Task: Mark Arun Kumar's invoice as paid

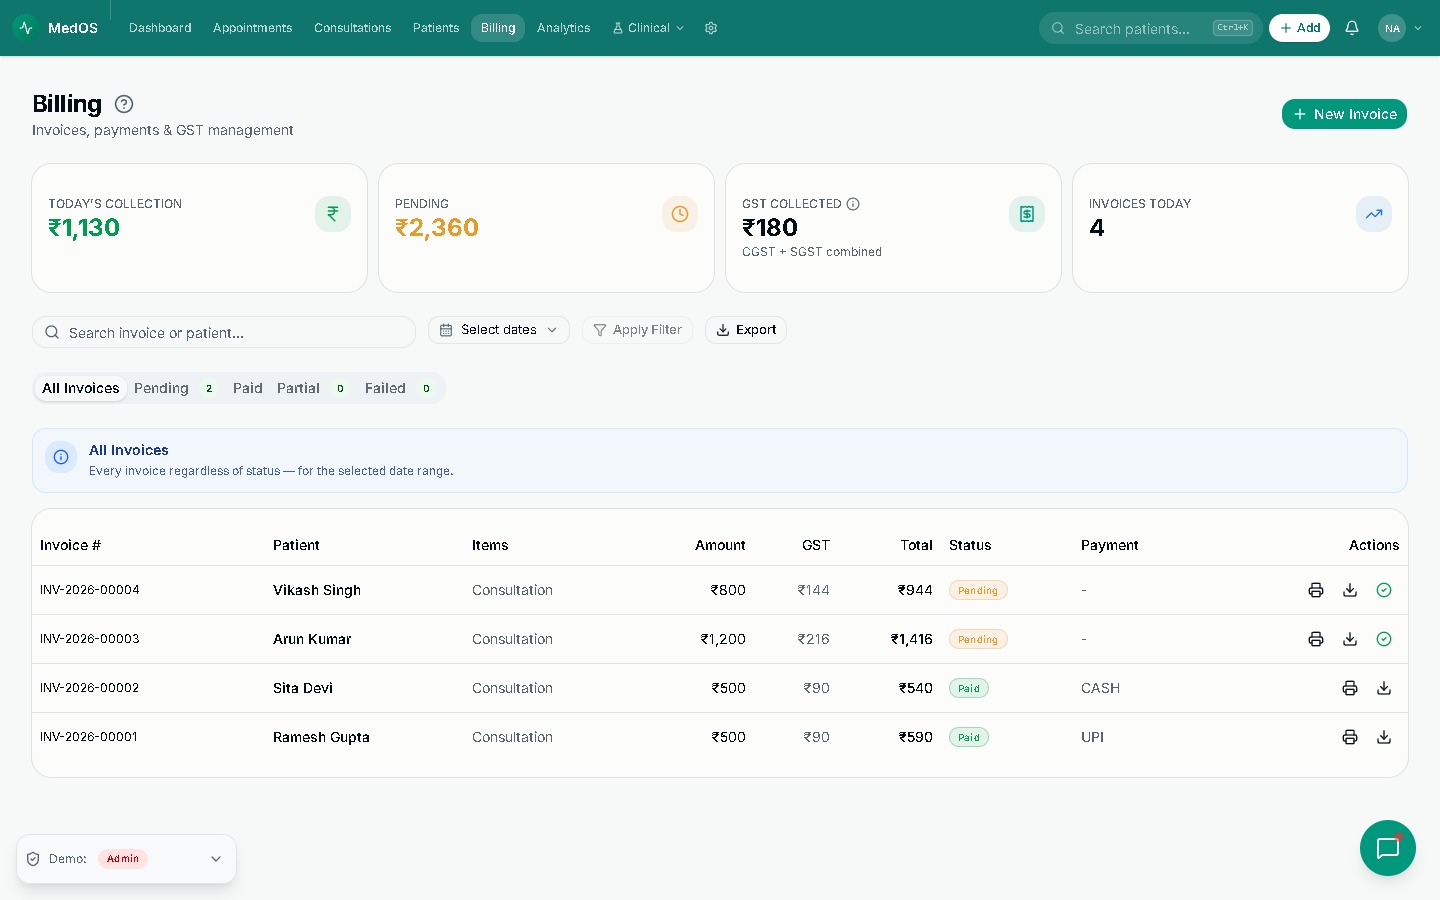Action: tap(1384, 639)
